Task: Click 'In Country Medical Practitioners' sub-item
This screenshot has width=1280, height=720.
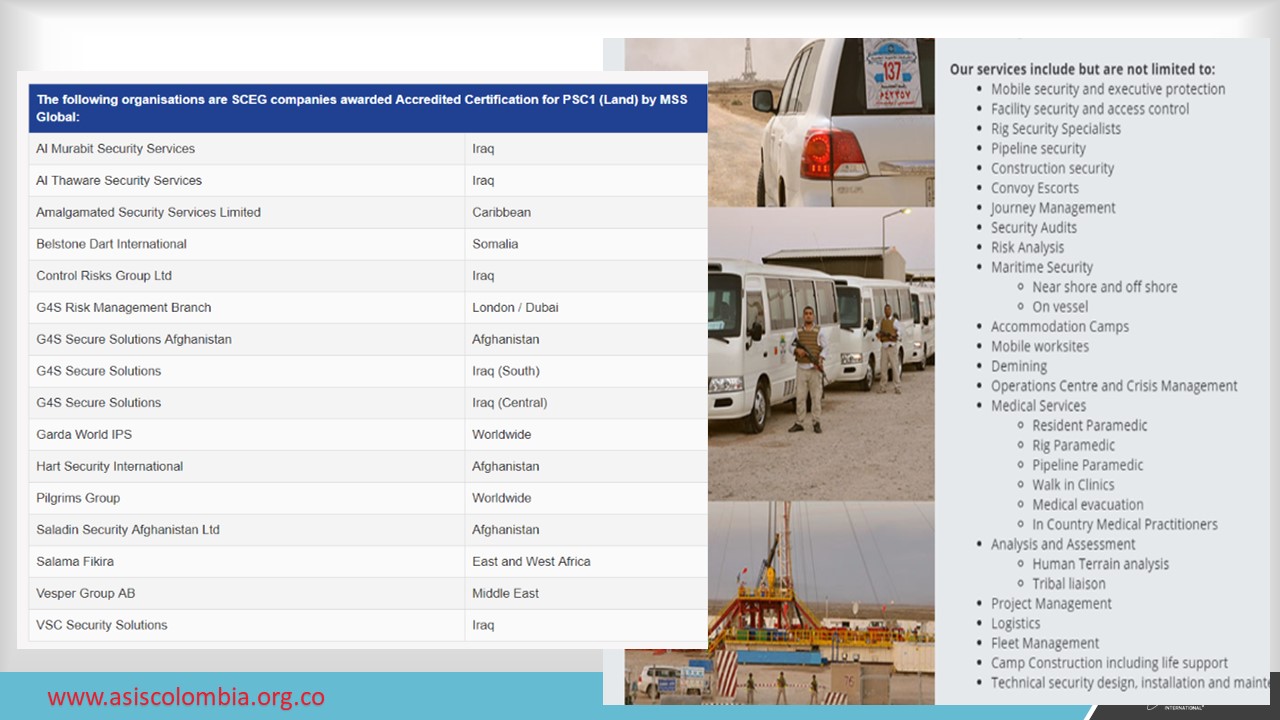Action: click(1125, 525)
